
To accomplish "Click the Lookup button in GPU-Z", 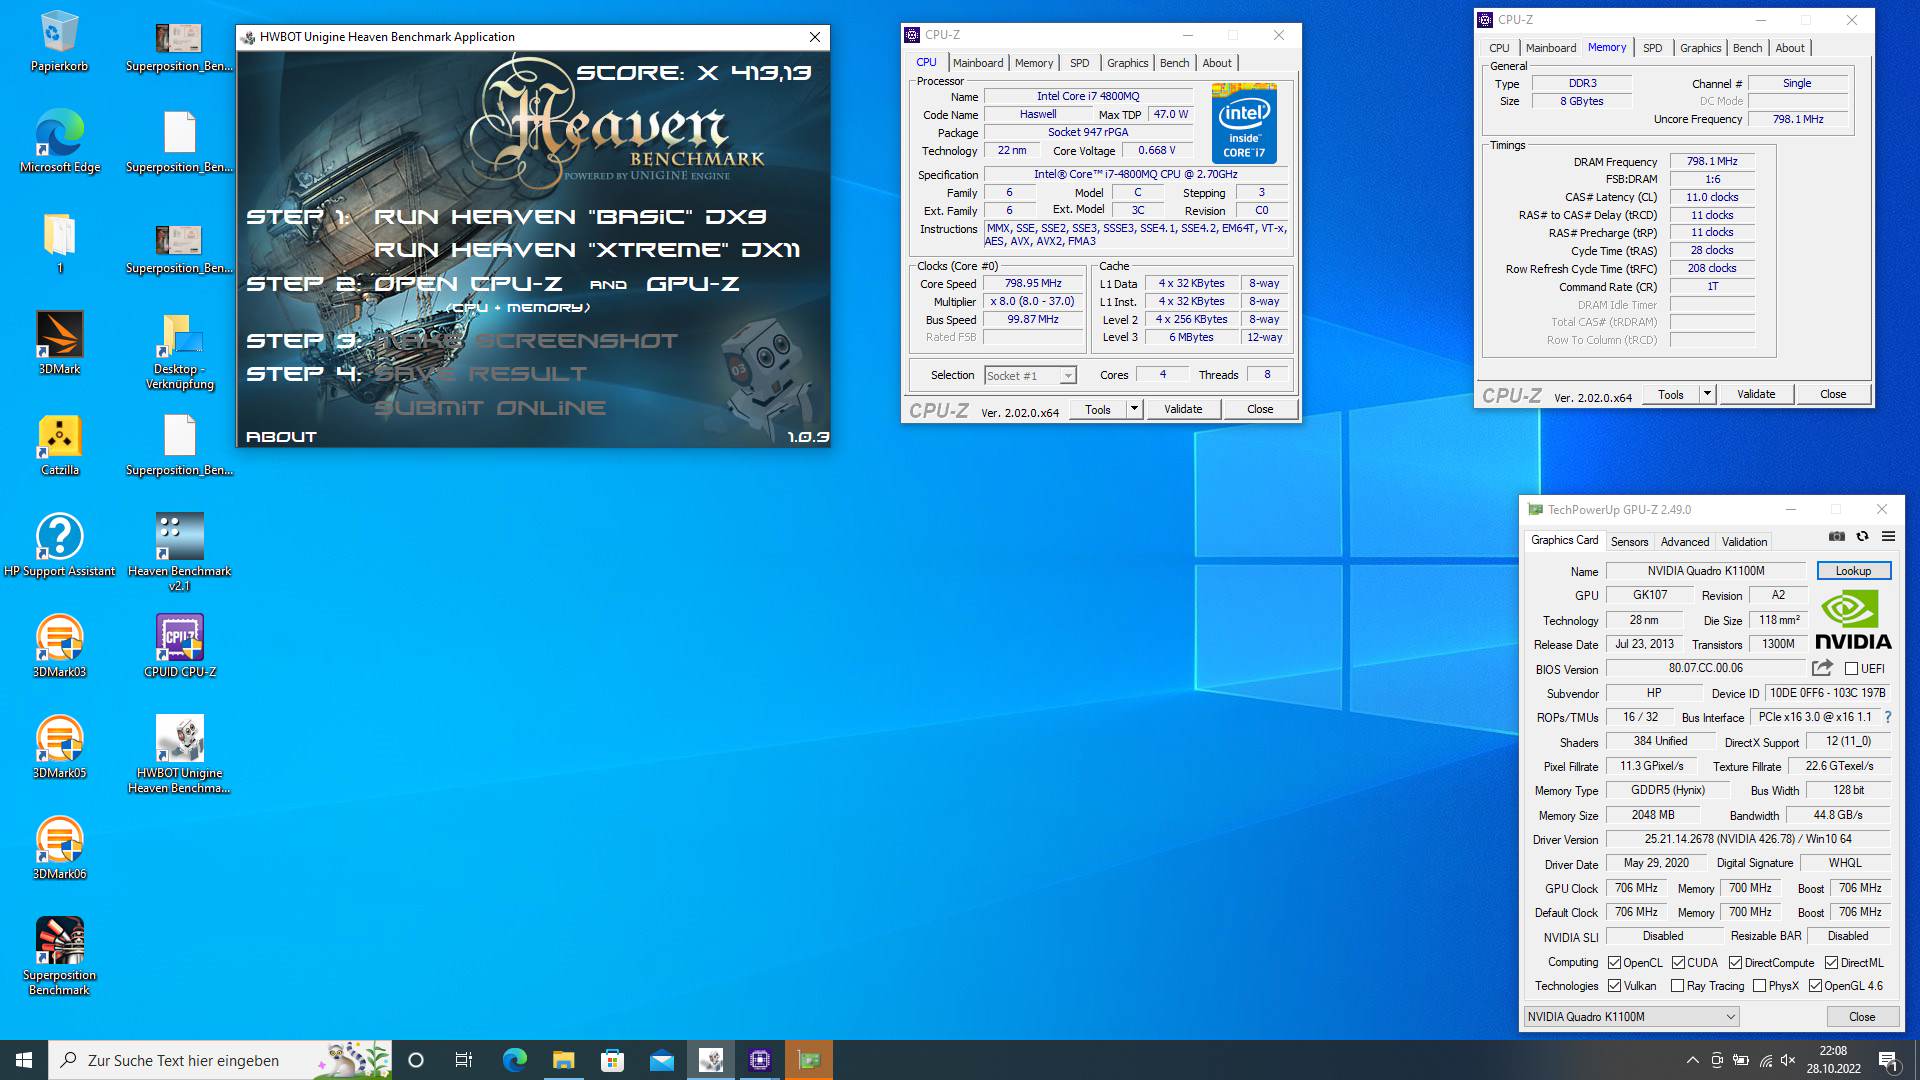I will point(1853,571).
